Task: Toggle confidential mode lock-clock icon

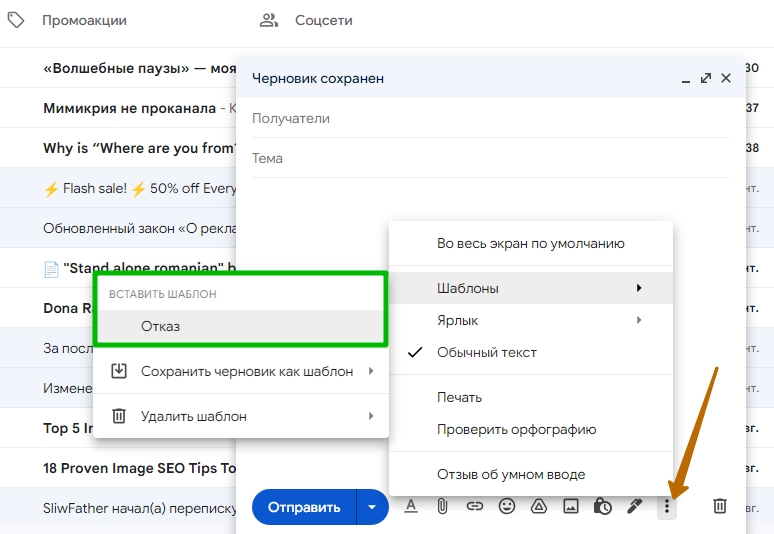Action: click(603, 506)
